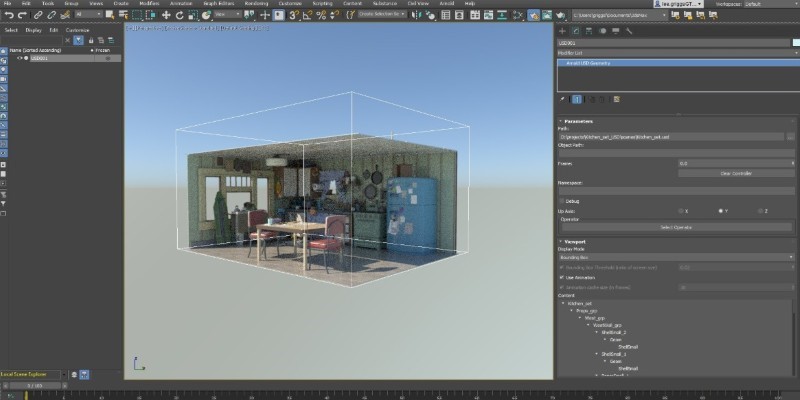Toggle the Use Animation checkbox
This screenshot has width=800, height=400.
562,278
